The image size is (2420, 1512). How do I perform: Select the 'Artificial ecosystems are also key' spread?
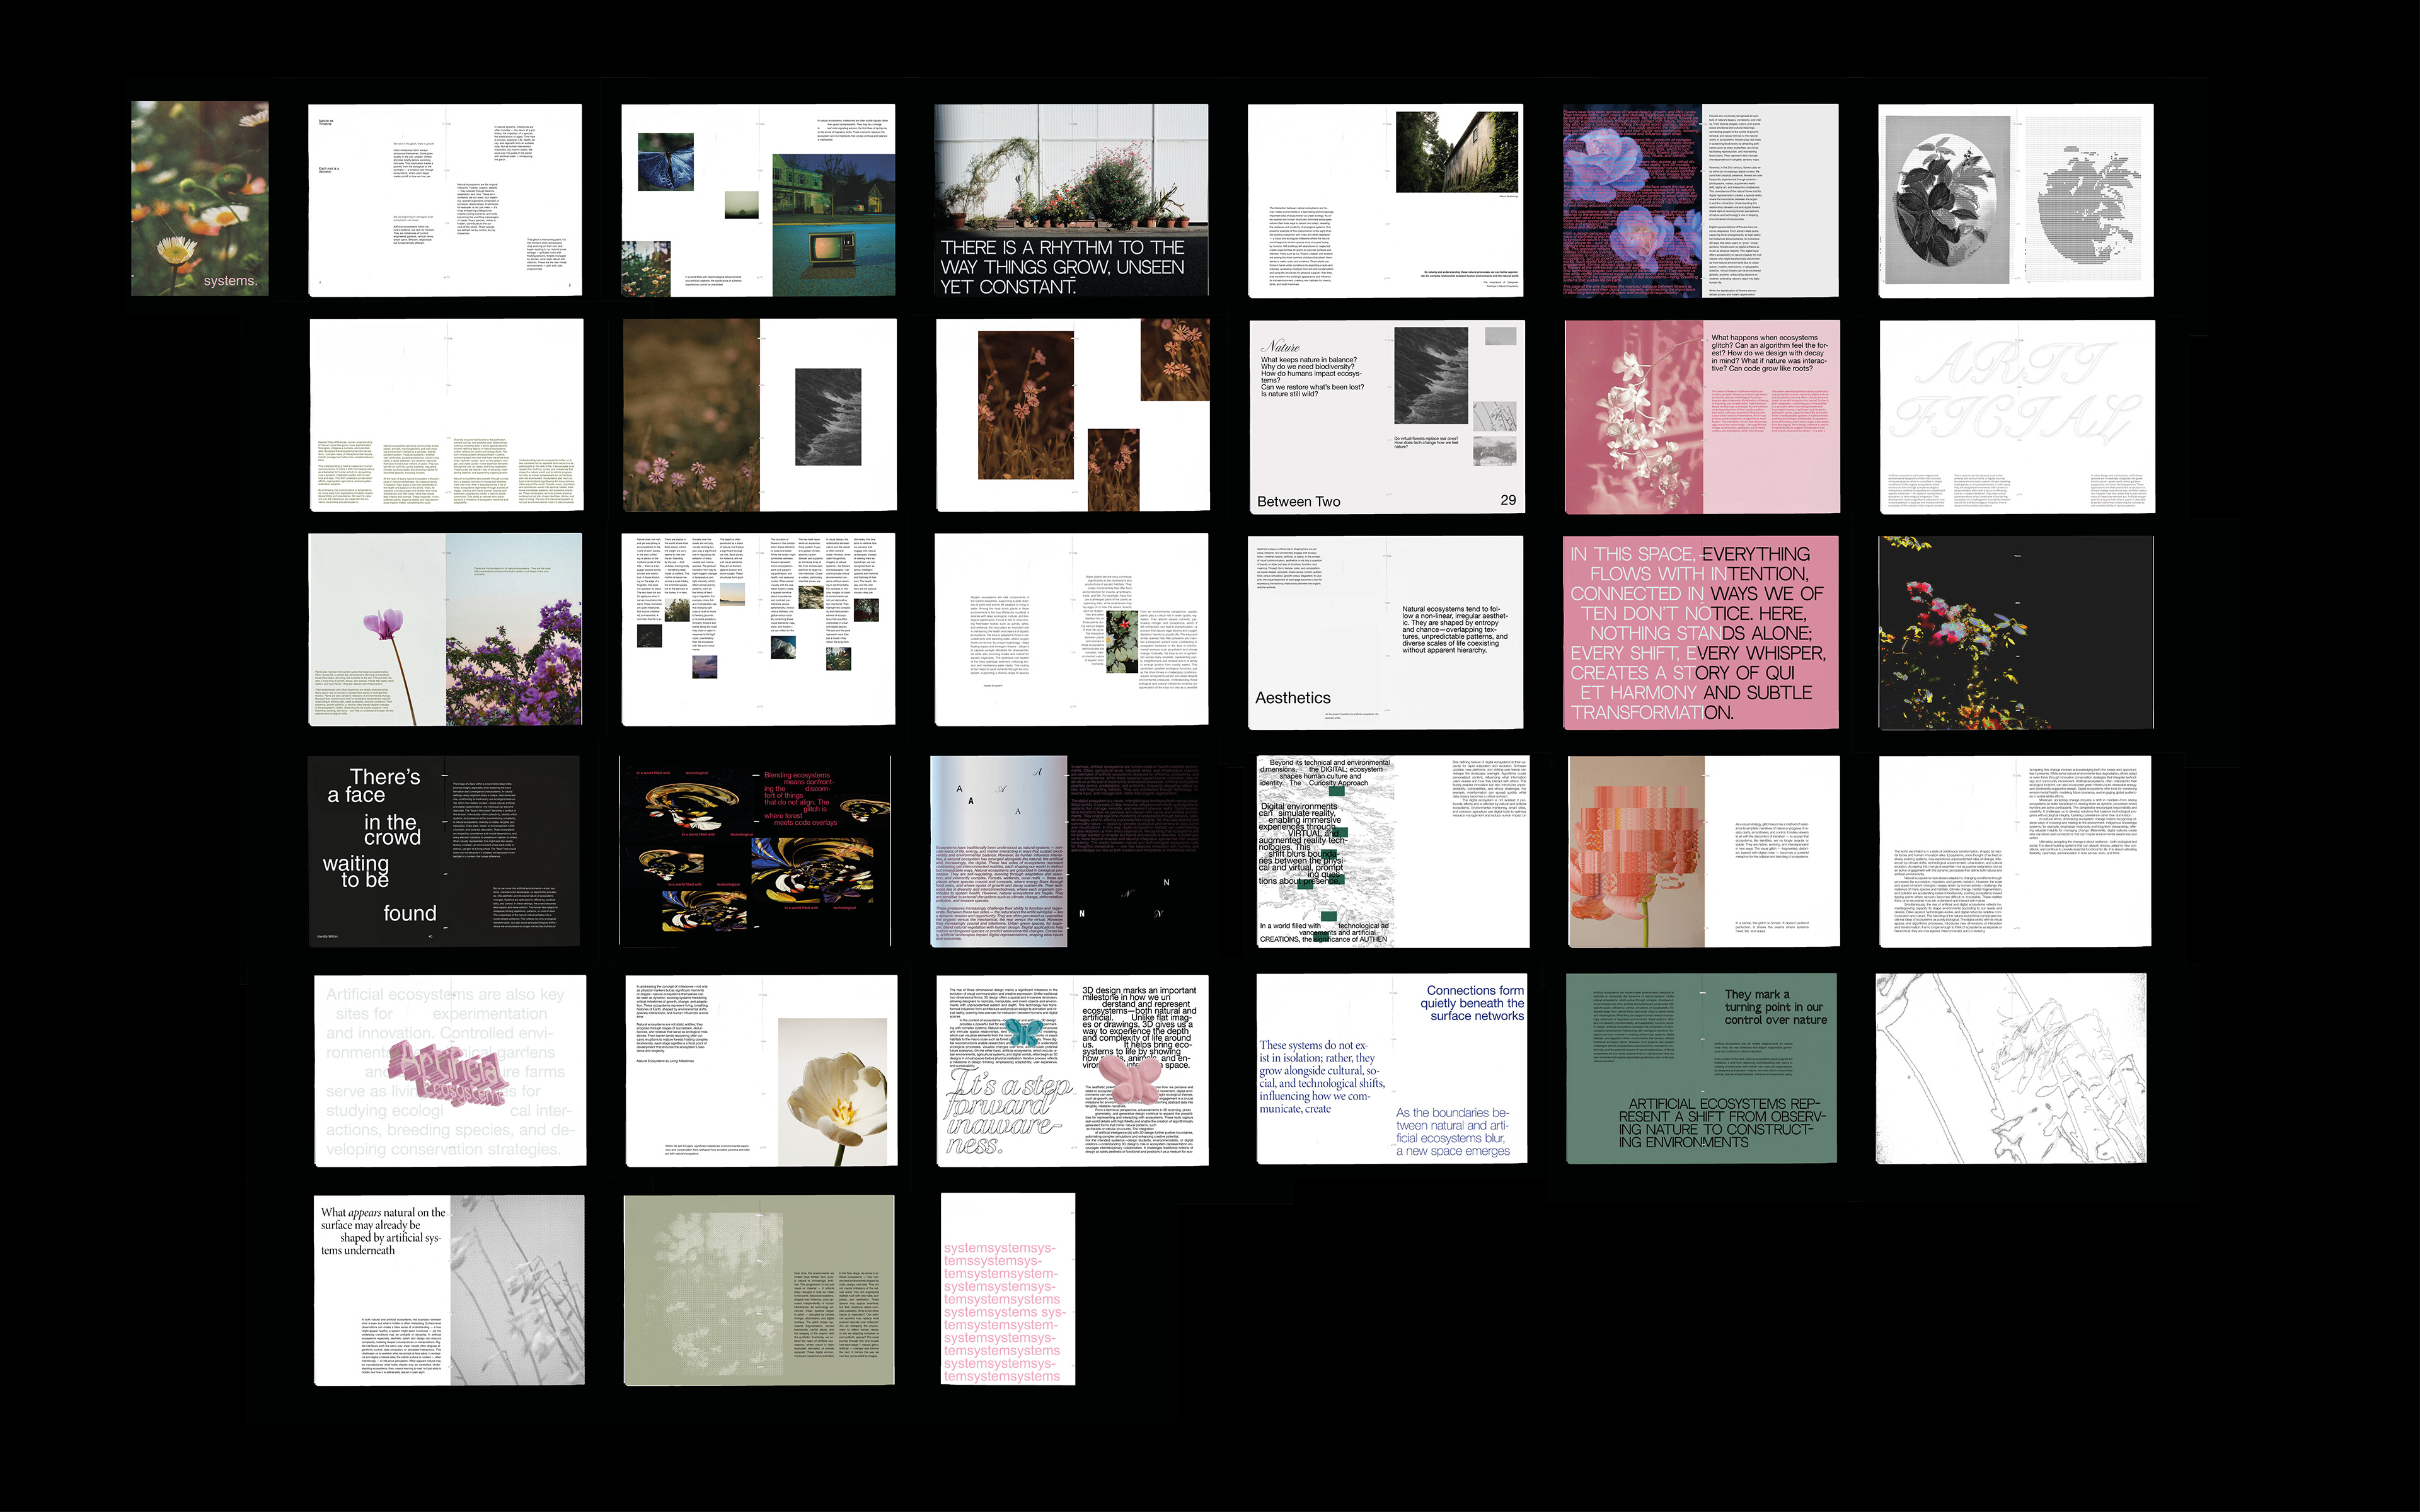450,1070
